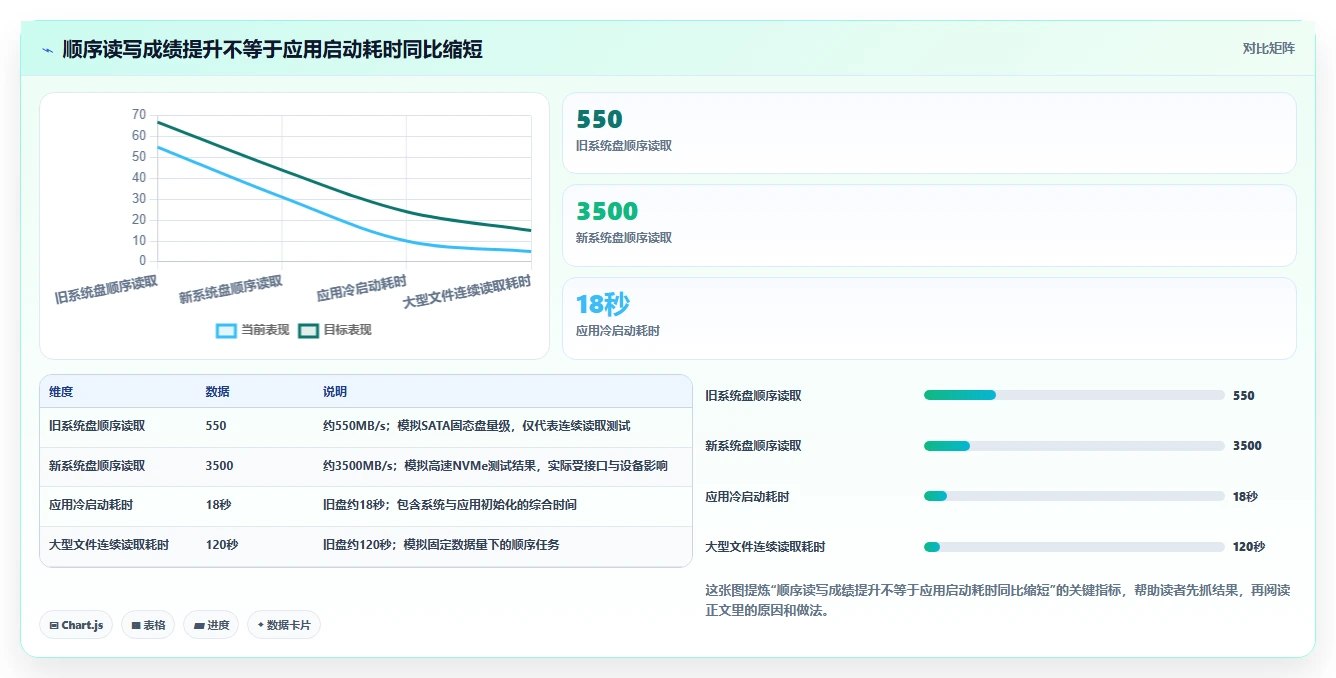The height and width of the screenshot is (678, 1336).
Task: Click the 对比矩阵 label in header
Action: point(1268,48)
